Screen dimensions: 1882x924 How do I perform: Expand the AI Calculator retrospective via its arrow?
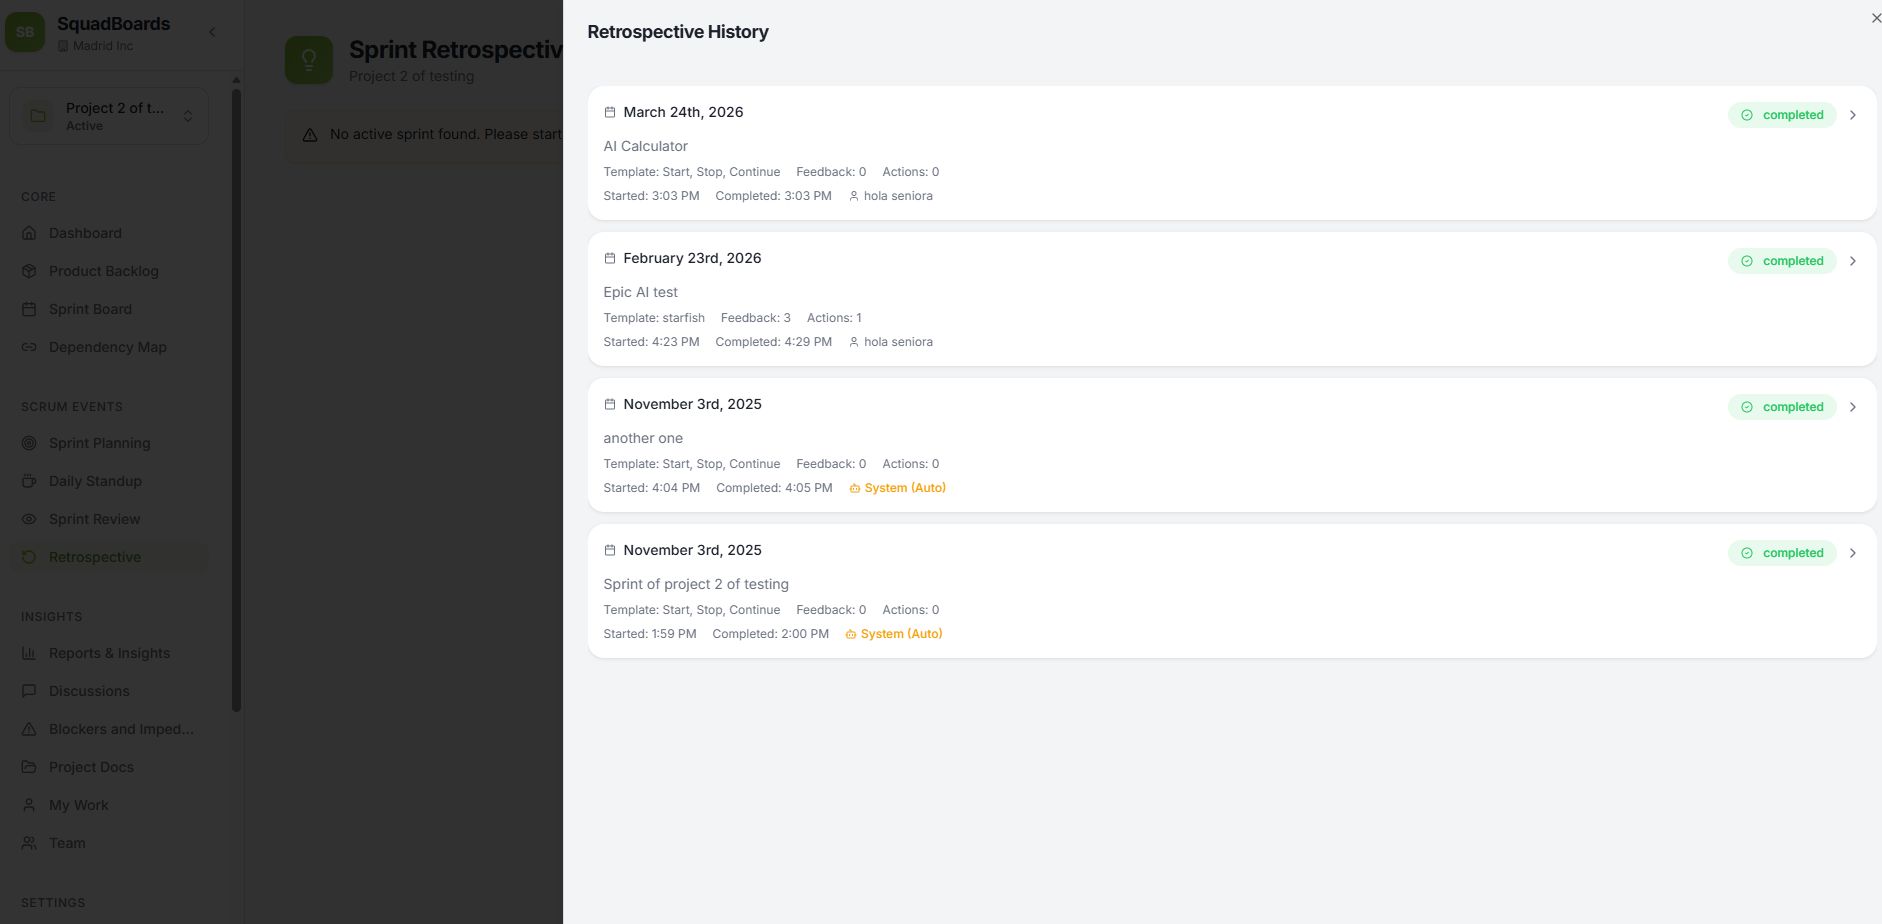point(1853,114)
